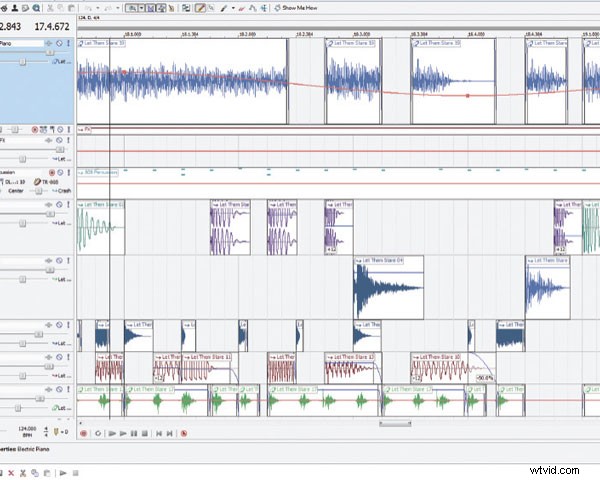Click the Percussion track pan slider handle

38,191
